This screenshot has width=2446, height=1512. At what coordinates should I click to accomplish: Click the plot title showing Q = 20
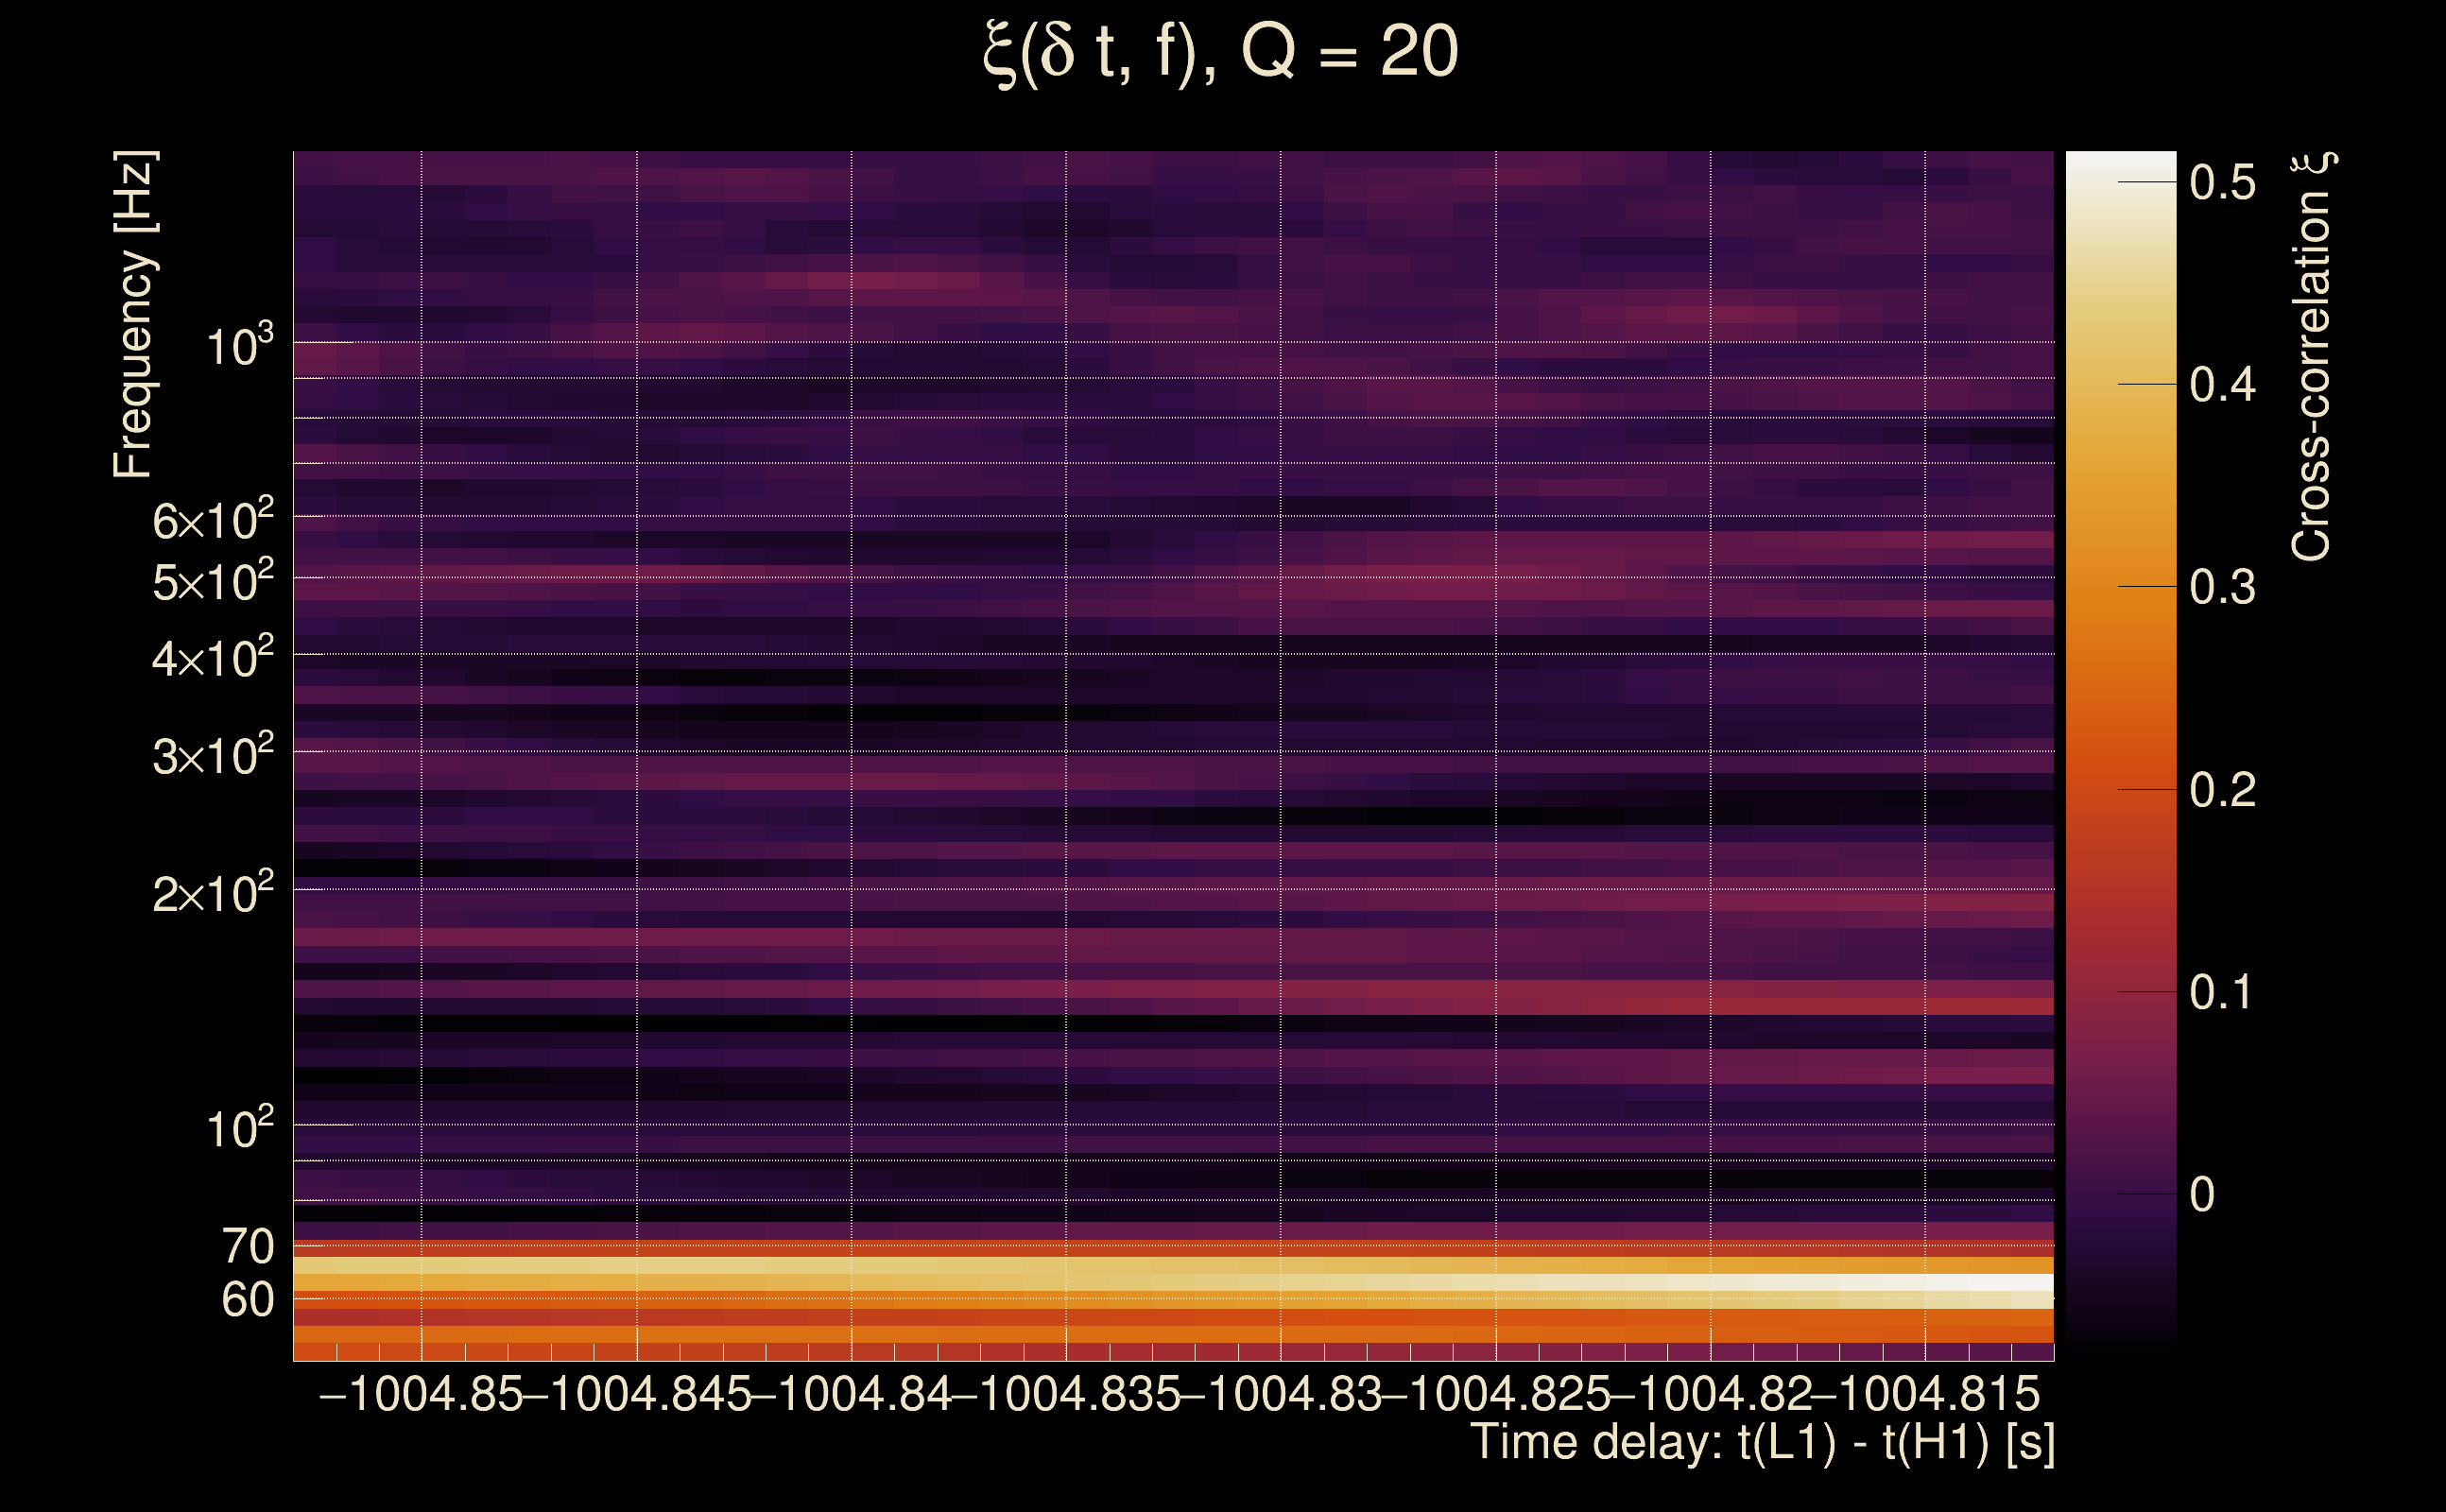1221,52
